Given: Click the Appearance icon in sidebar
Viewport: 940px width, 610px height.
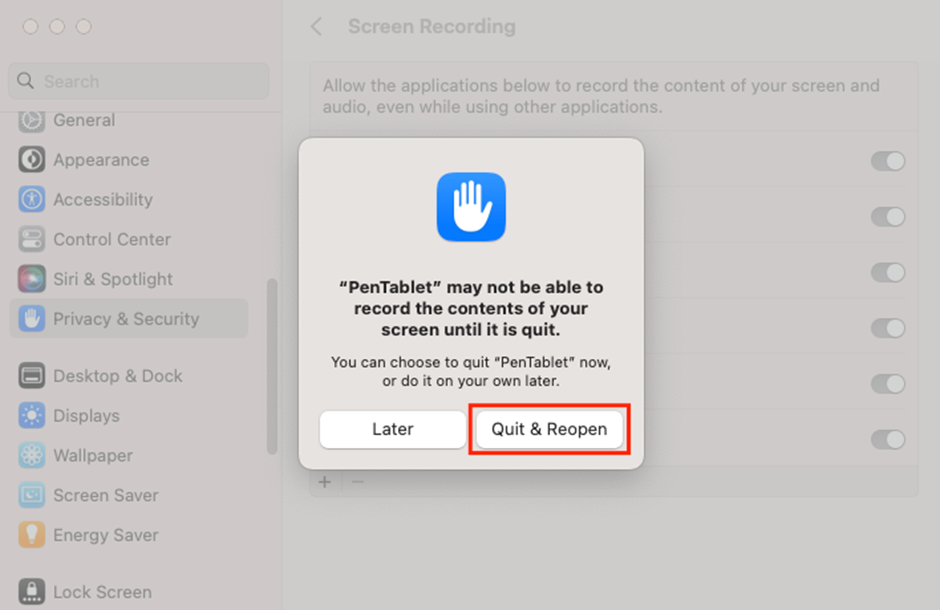Looking at the screenshot, I should point(32,160).
